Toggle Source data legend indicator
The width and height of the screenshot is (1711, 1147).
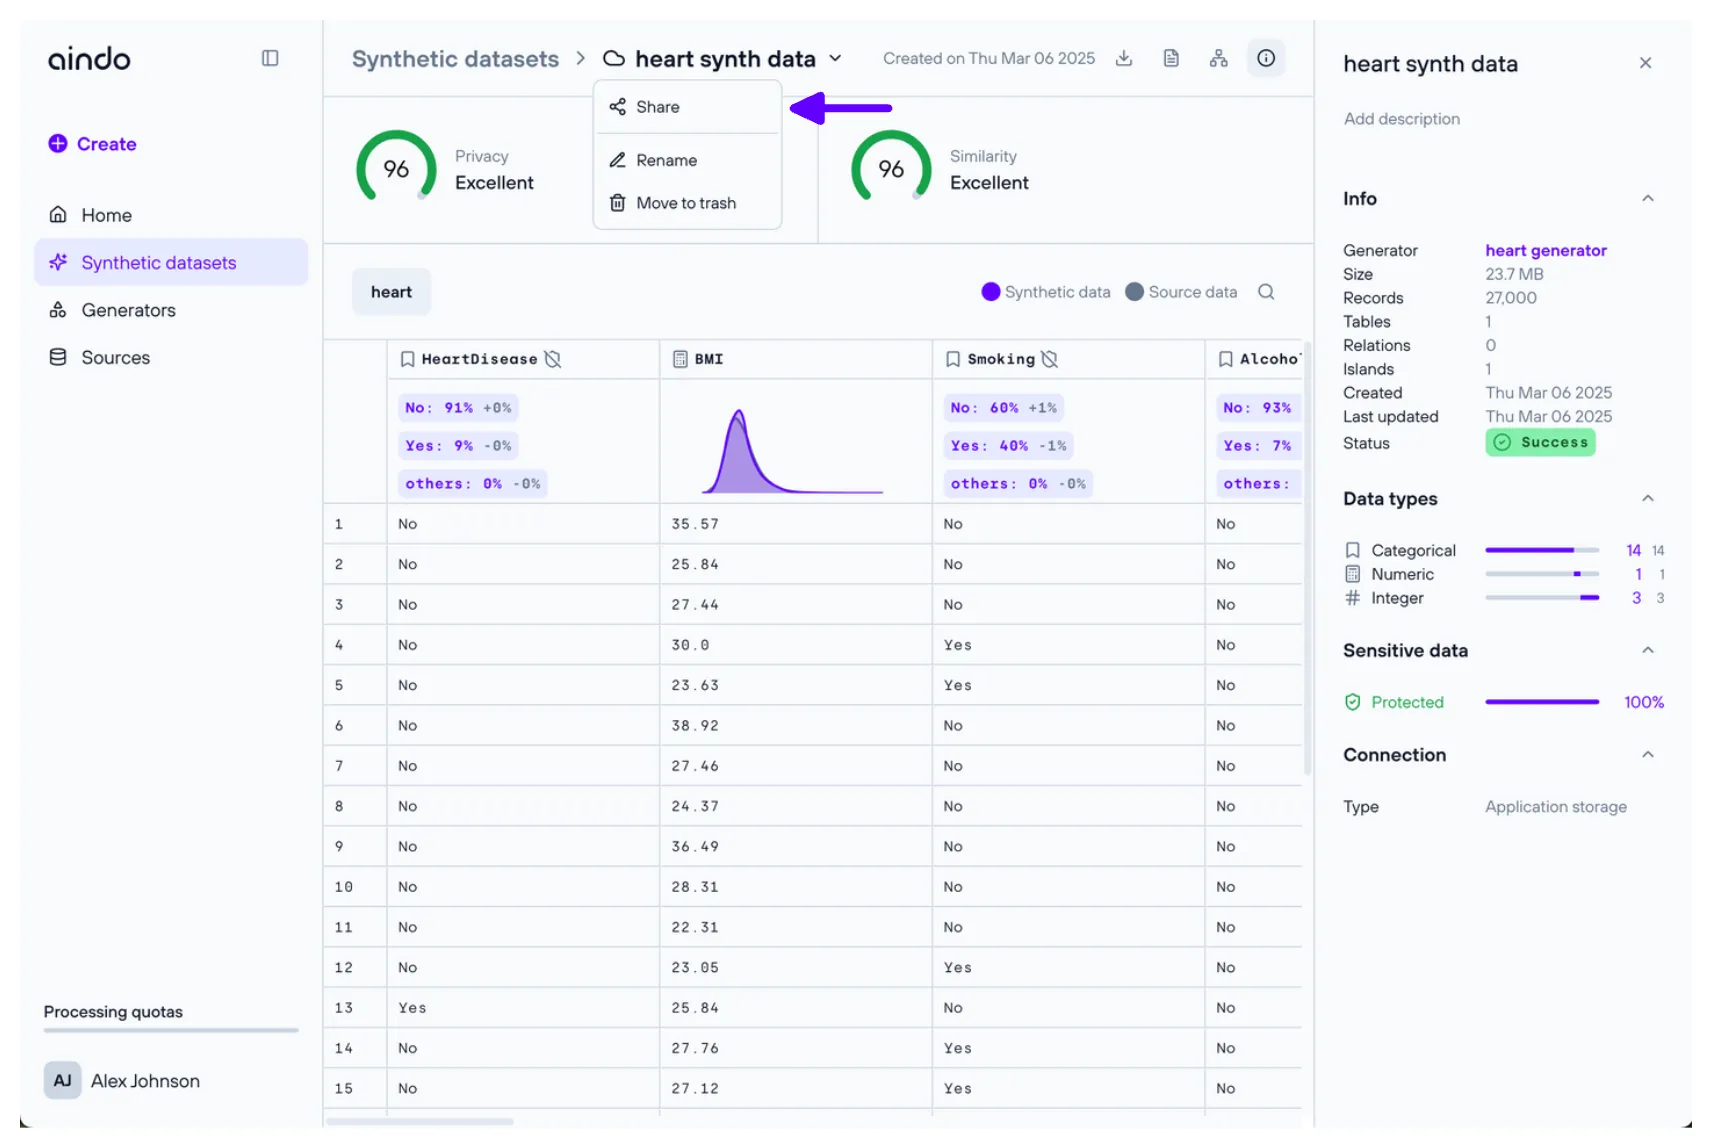point(1134,292)
